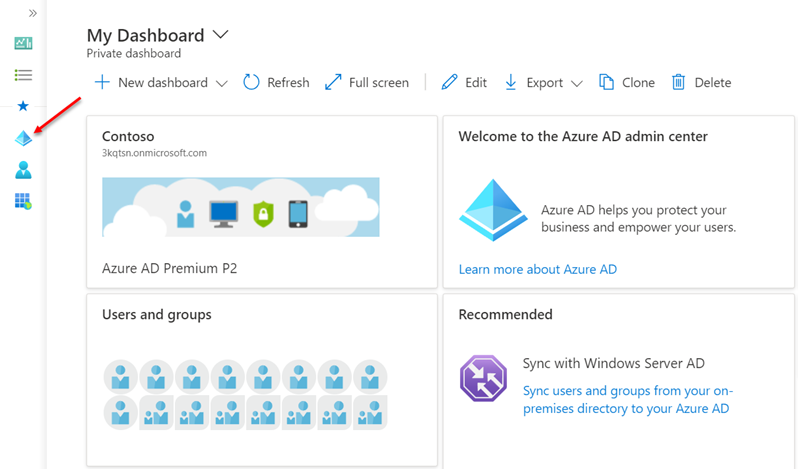This screenshot has height=469, width=798.
Task: Expand the sidebar with double chevron
Action: pos(33,13)
